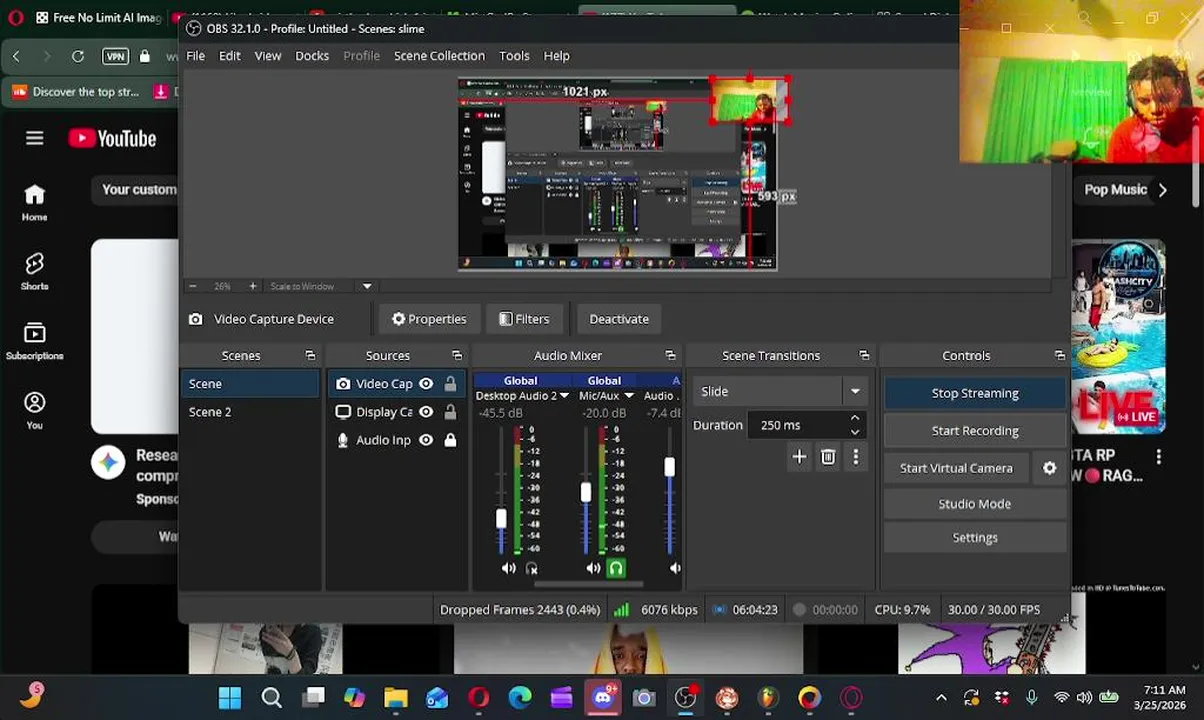This screenshot has height=720, width=1204.
Task: Click Stop Streaming button
Action: [x=975, y=393]
